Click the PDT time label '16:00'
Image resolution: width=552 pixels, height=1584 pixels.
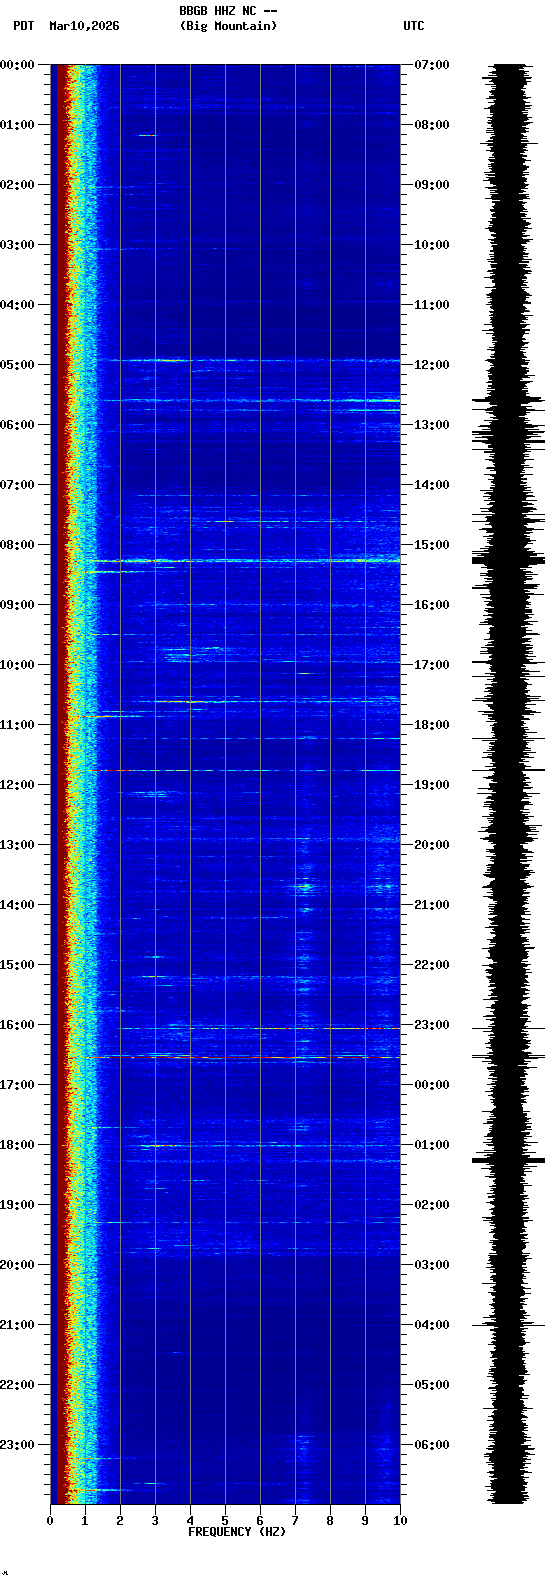[x=17, y=1025]
